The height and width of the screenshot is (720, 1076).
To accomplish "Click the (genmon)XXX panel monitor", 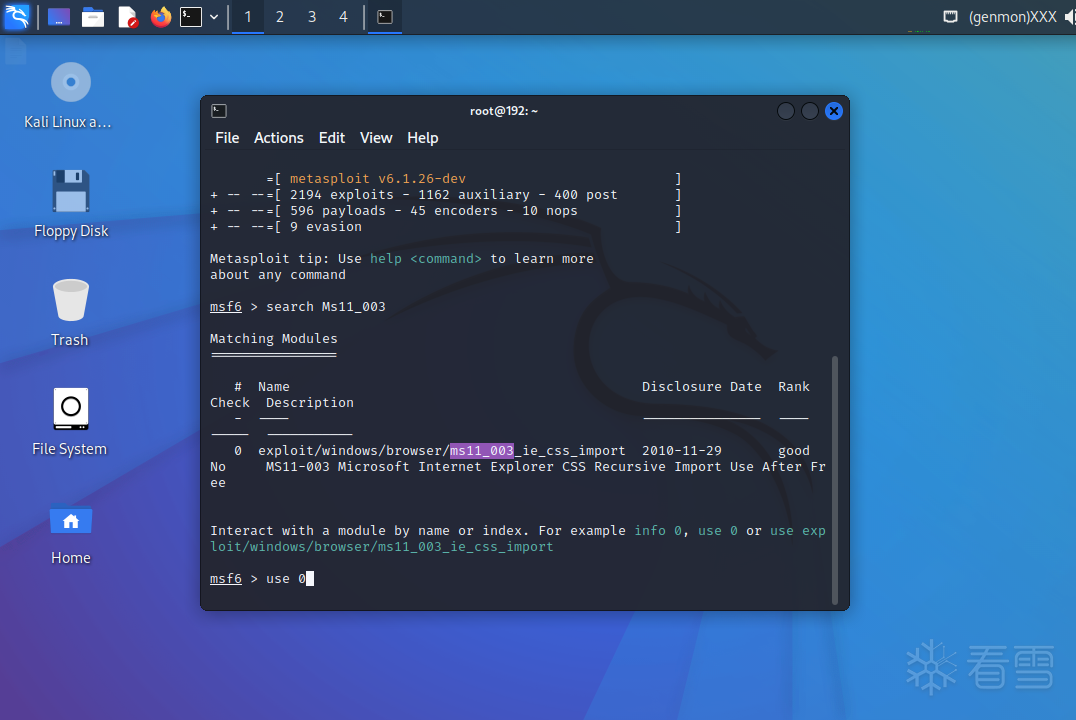I will [1012, 16].
